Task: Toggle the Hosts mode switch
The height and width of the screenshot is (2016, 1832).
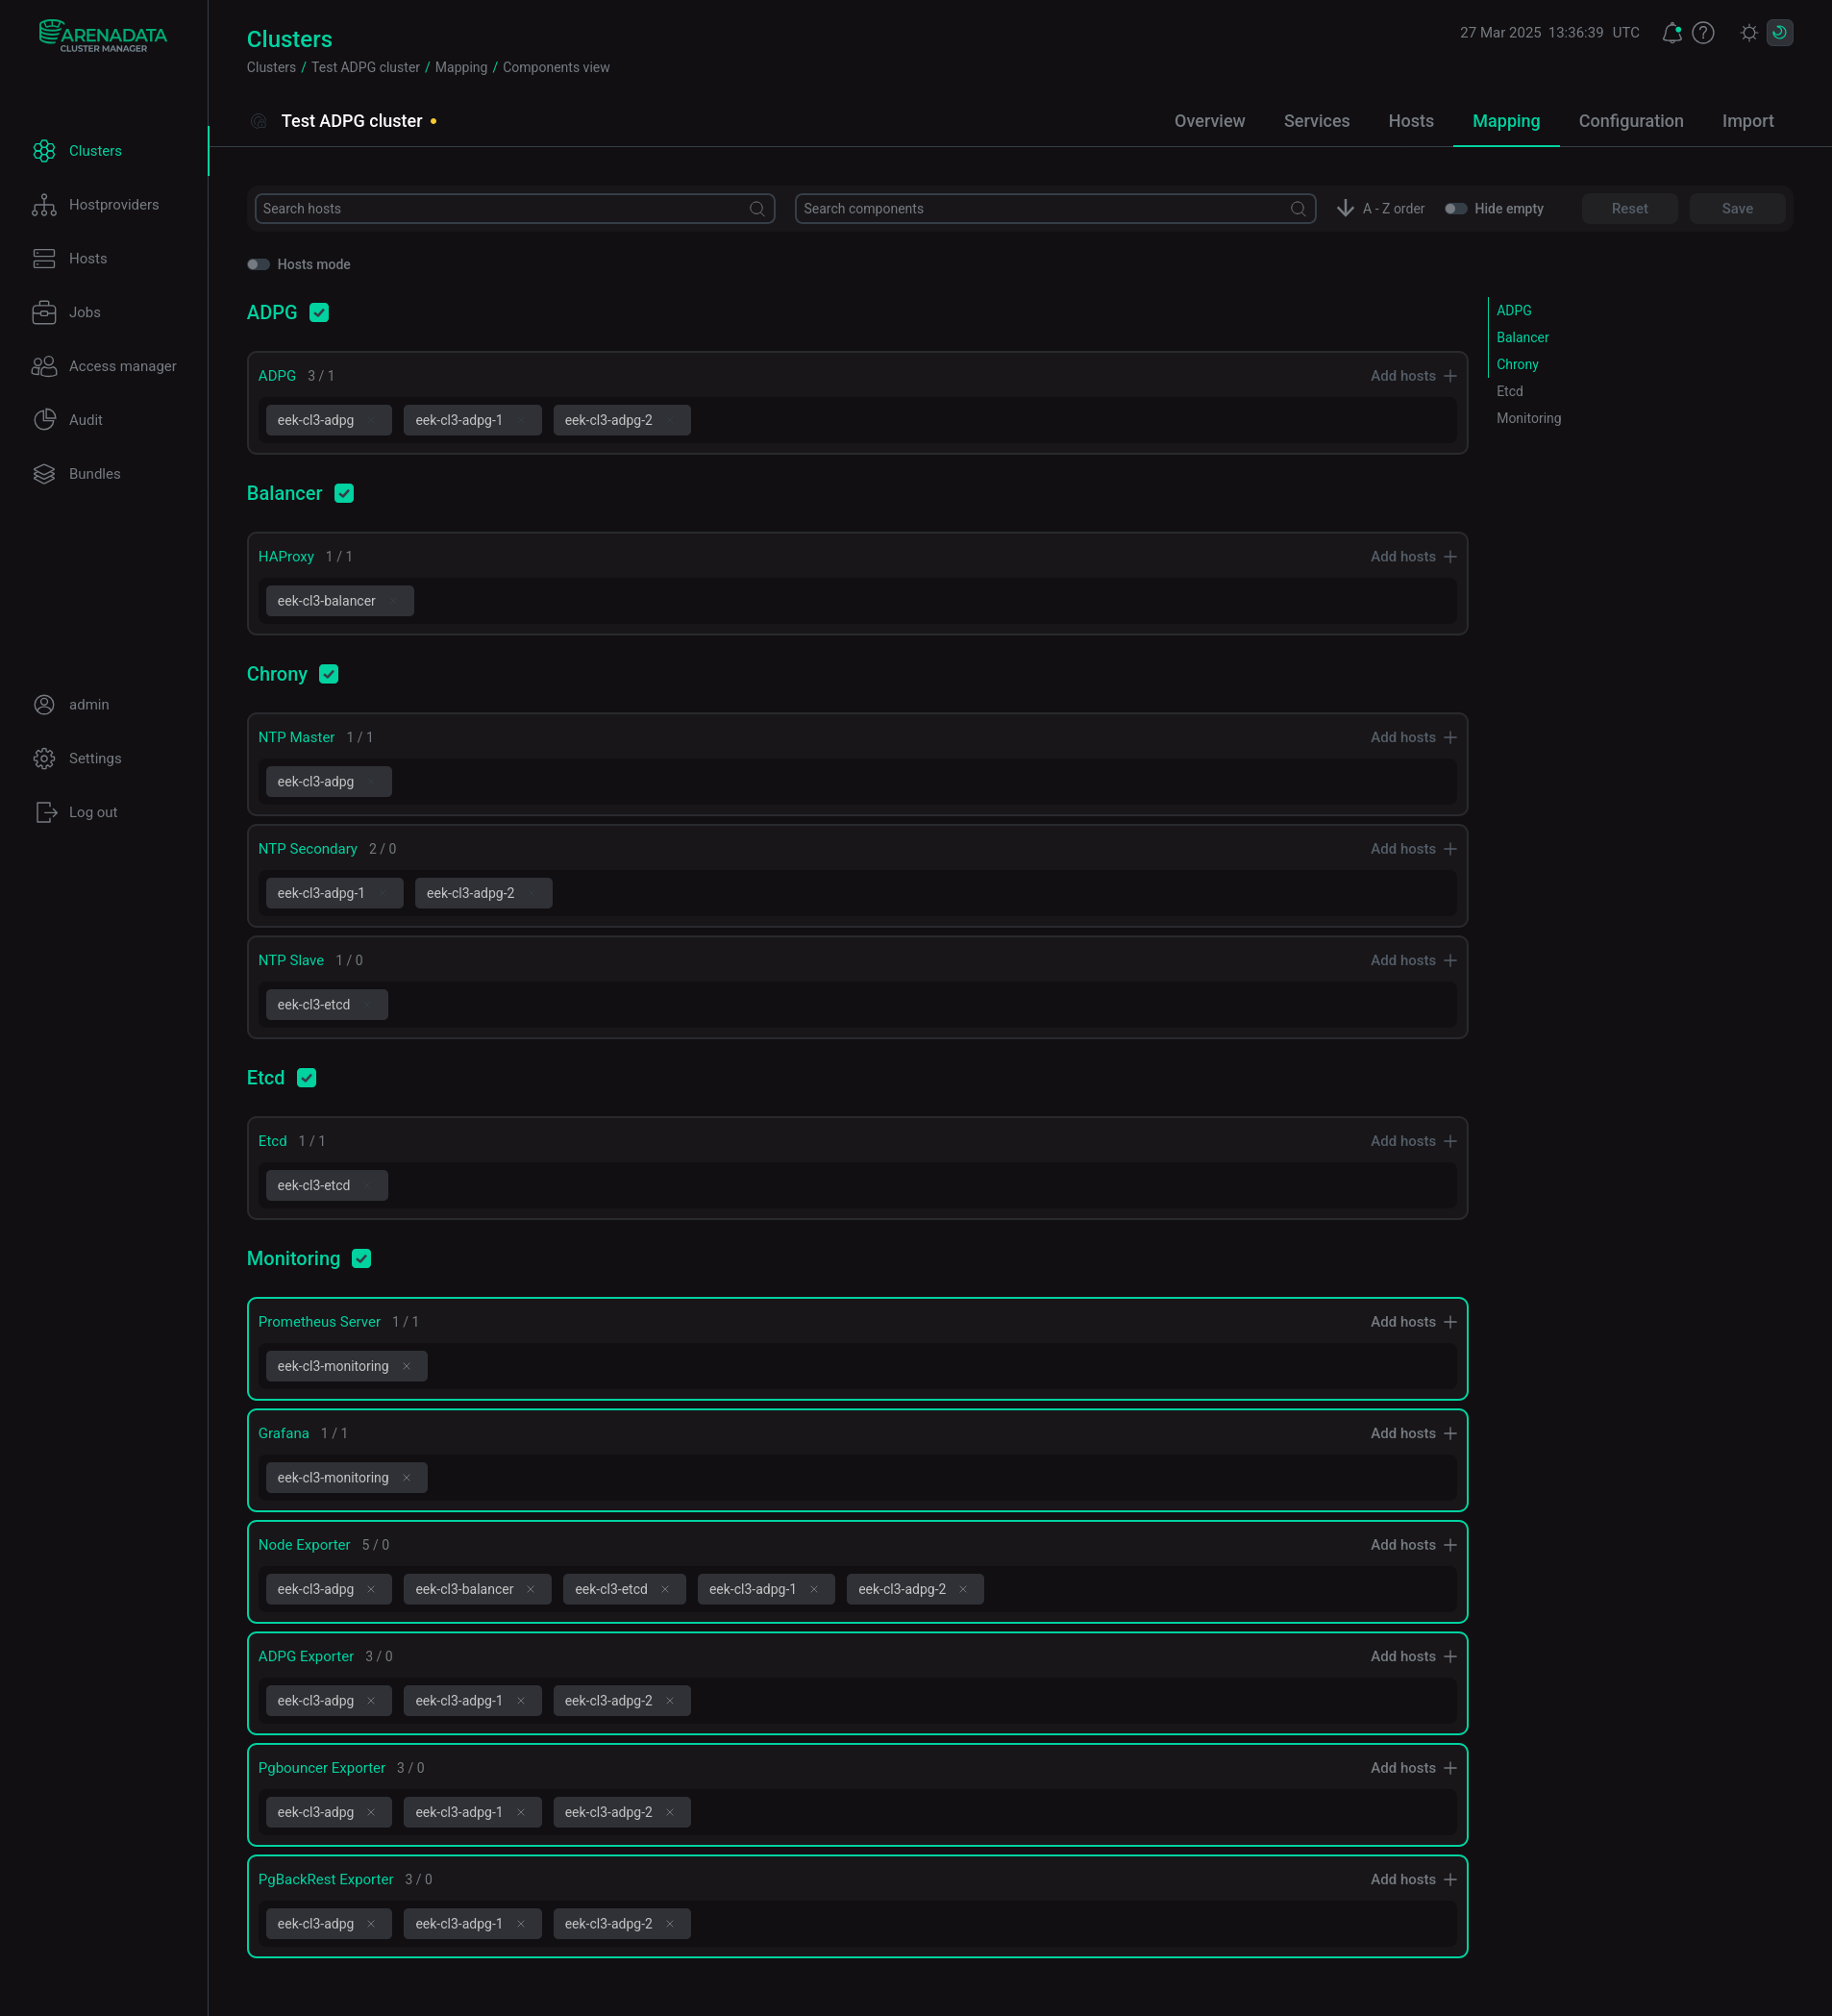Action: (x=259, y=265)
